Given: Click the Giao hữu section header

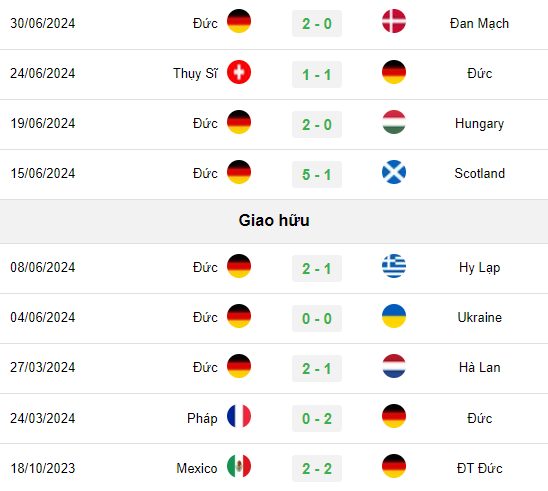Looking at the screenshot, I should 274,221.
